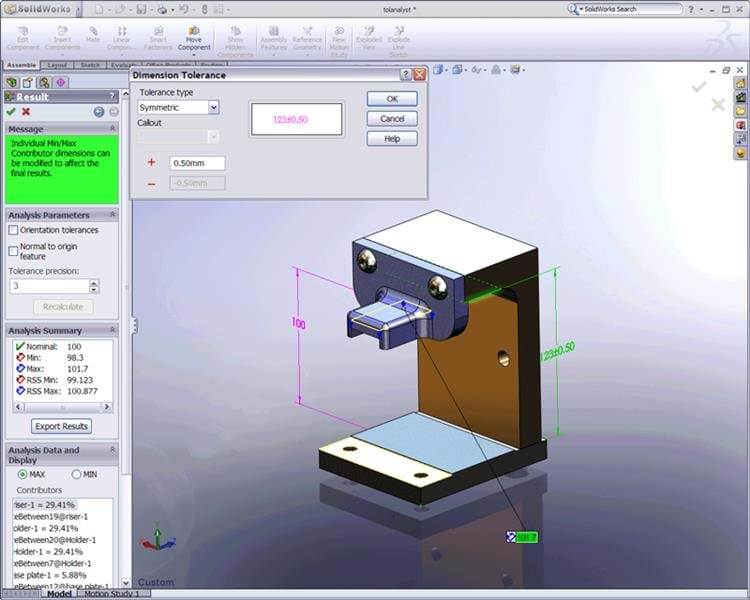Click the plus tolerance 0.50mm input field
This screenshot has height=600, width=750.
click(197, 163)
